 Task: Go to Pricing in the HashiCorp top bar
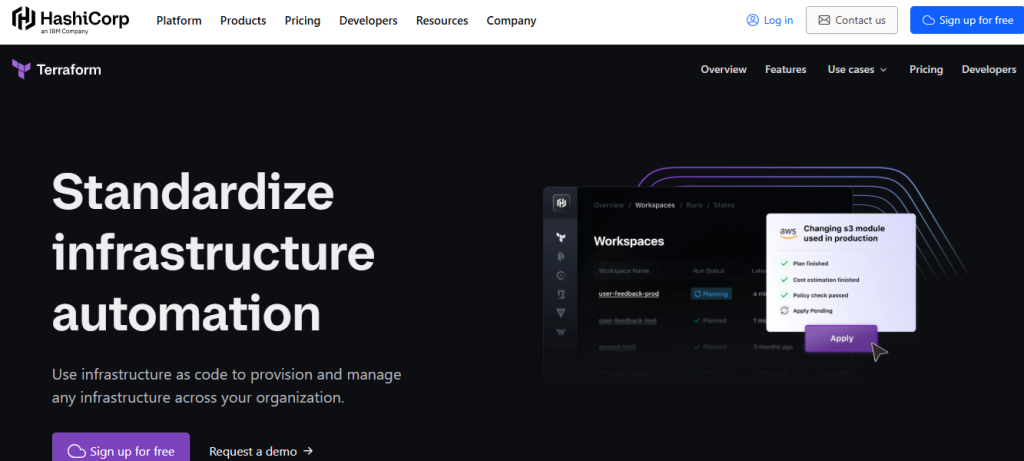tap(302, 20)
